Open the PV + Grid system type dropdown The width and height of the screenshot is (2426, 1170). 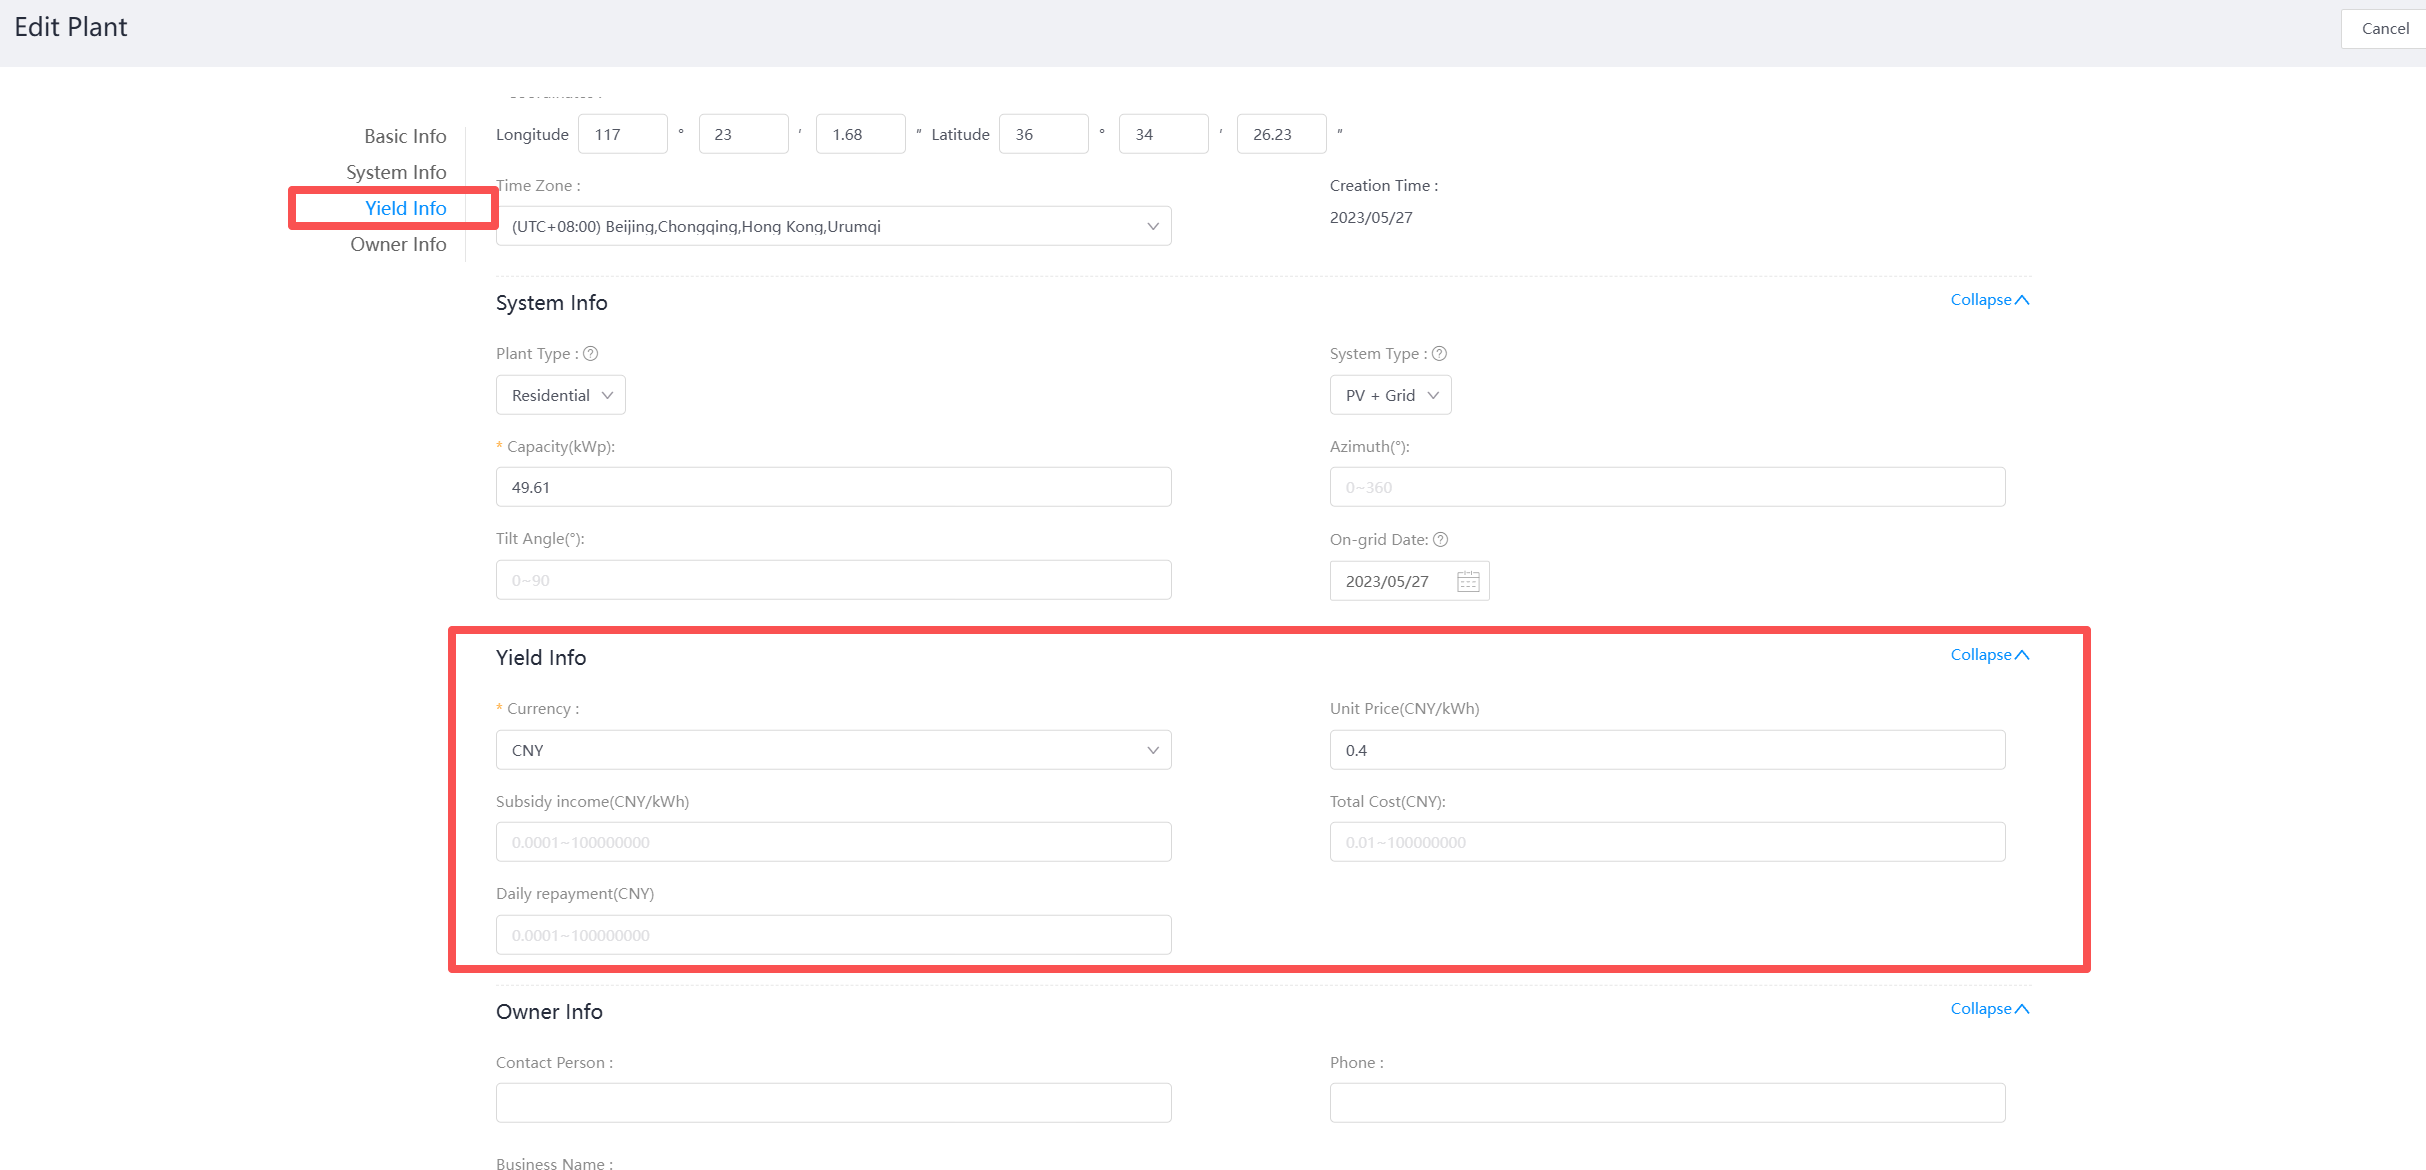[x=1390, y=396]
